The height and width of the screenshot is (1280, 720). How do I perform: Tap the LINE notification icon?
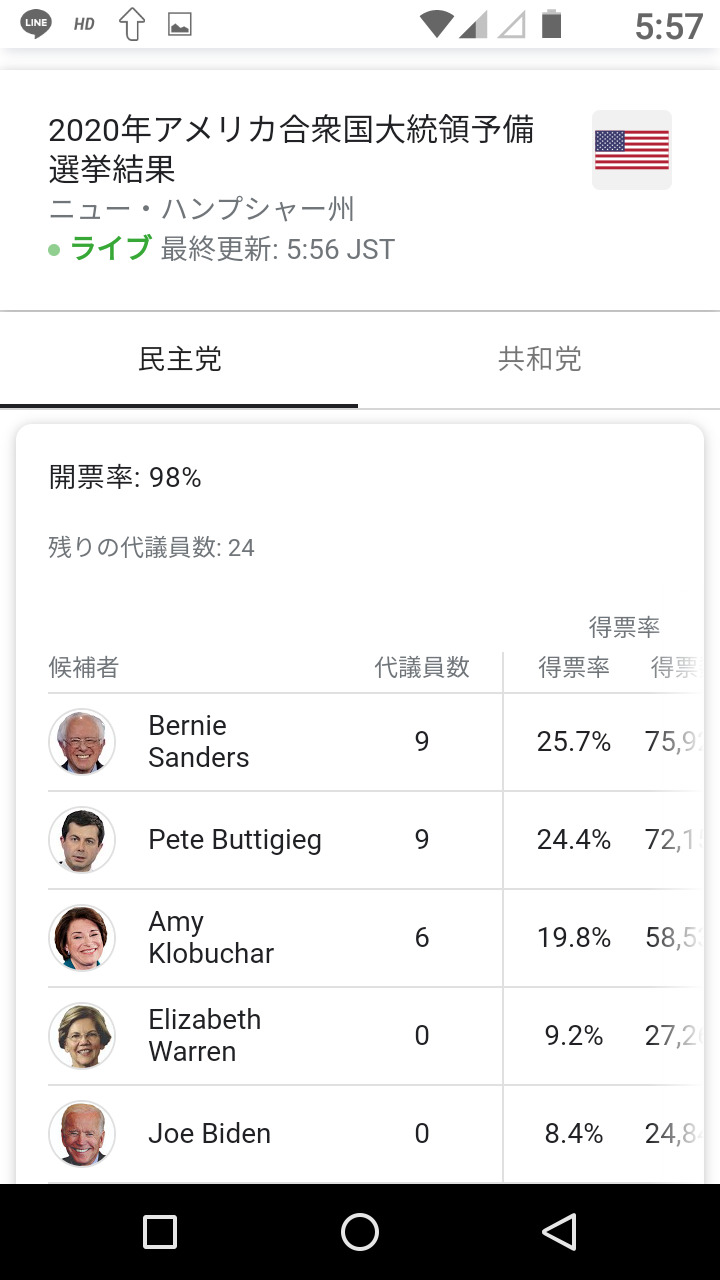click(x=36, y=24)
